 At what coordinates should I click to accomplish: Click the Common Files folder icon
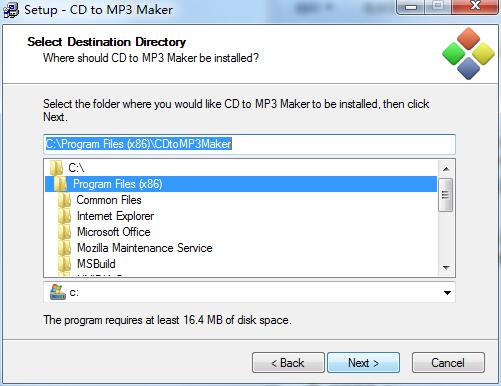(x=64, y=200)
